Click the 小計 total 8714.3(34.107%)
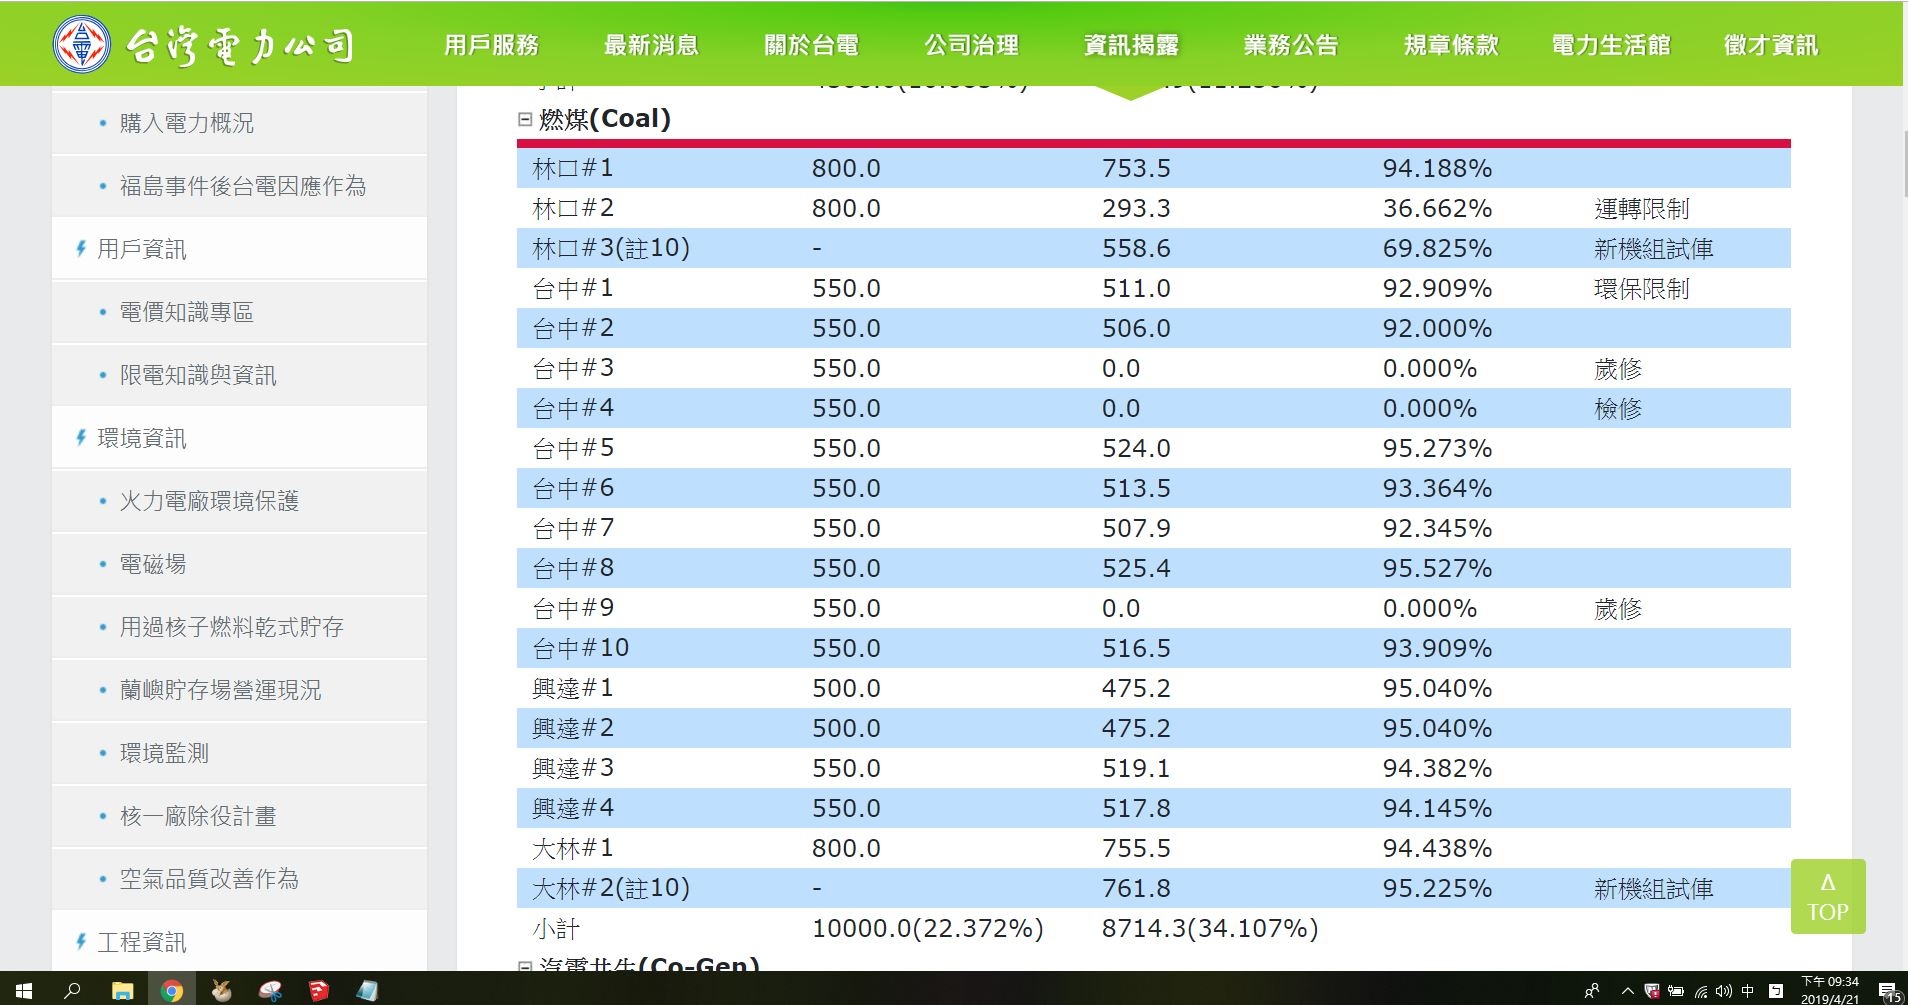 pos(1210,928)
